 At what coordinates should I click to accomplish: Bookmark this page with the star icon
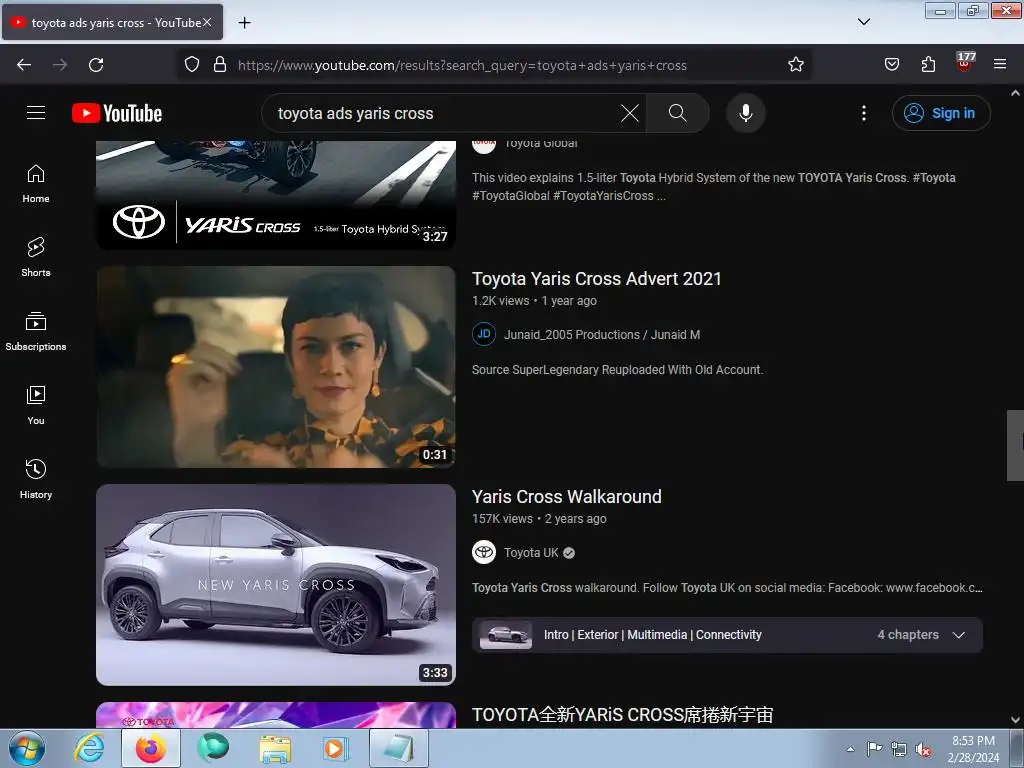coord(795,65)
